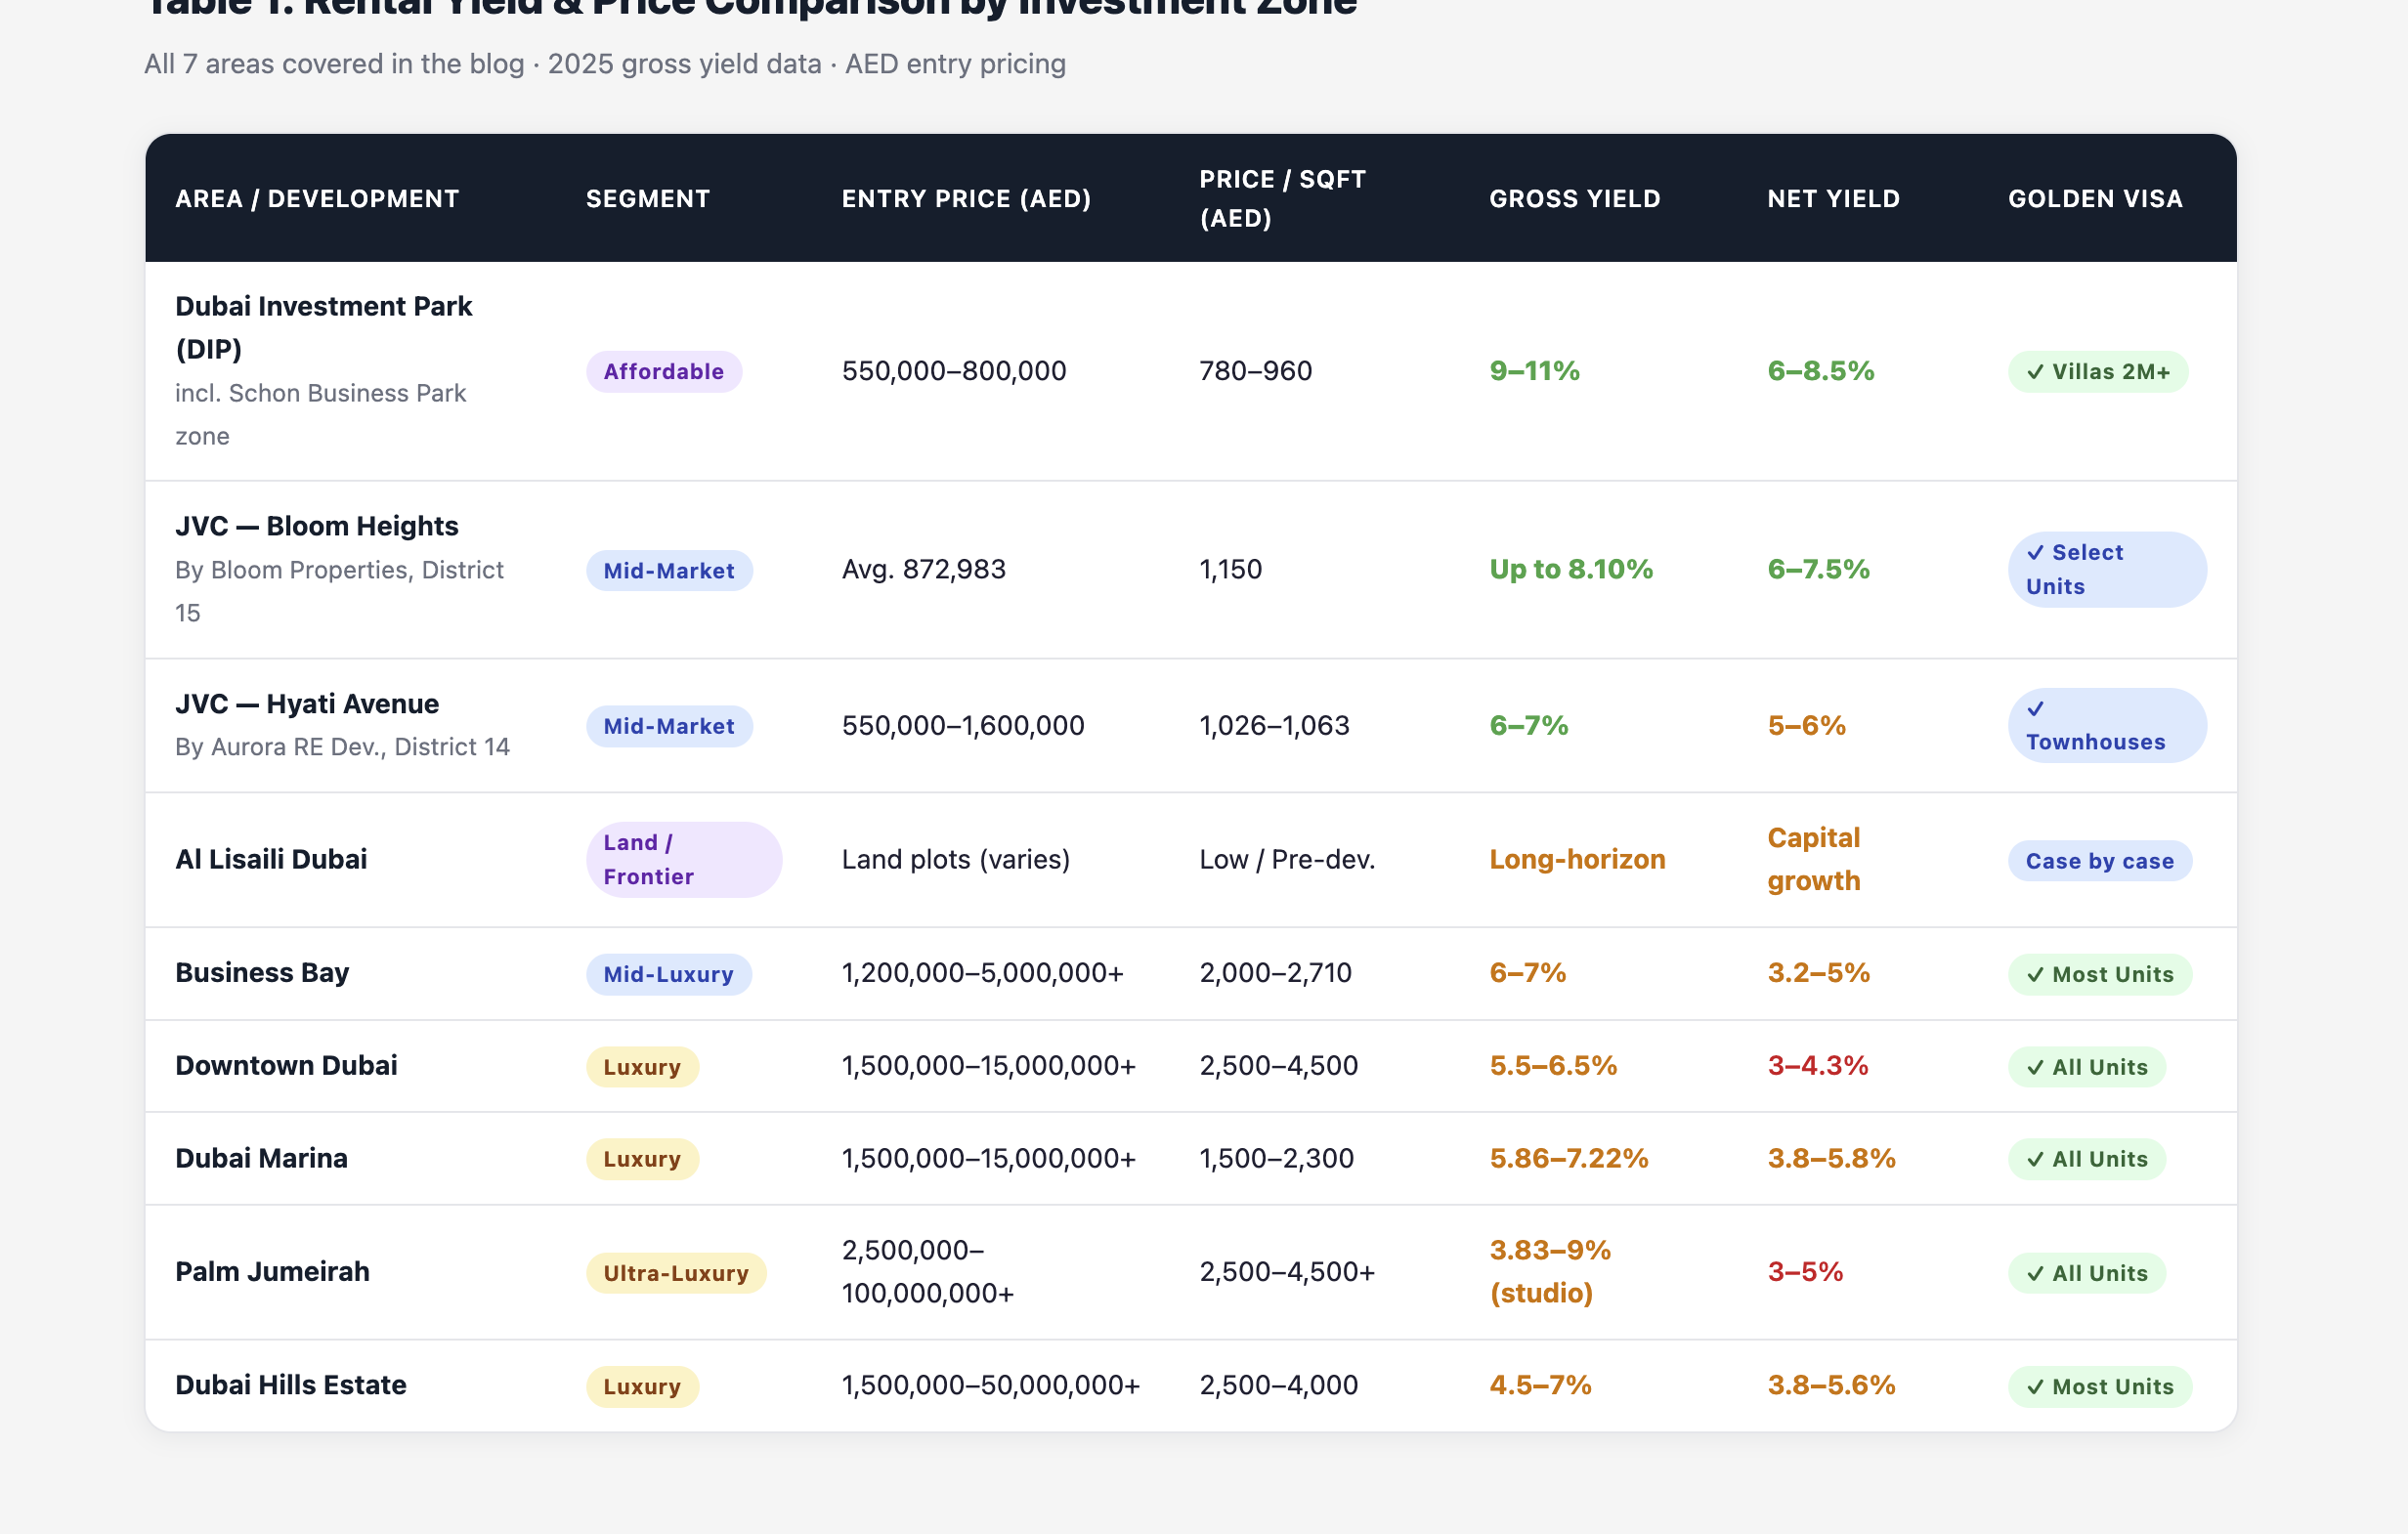Click the JVC — Bloom Heights development name
Screen dimensions: 2408x1534
pyautogui.click(x=316, y=526)
